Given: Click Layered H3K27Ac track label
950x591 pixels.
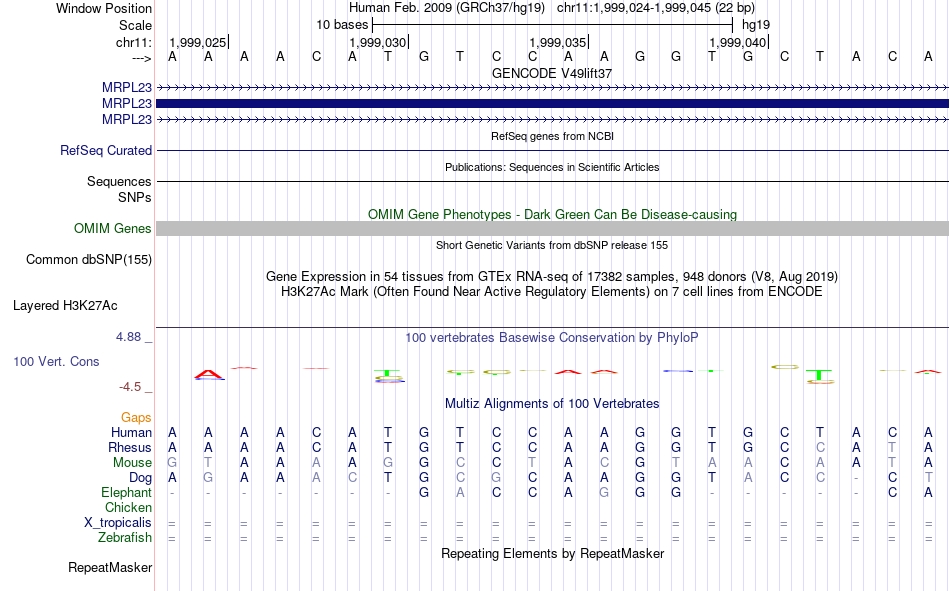Looking at the screenshot, I should click(x=65, y=306).
